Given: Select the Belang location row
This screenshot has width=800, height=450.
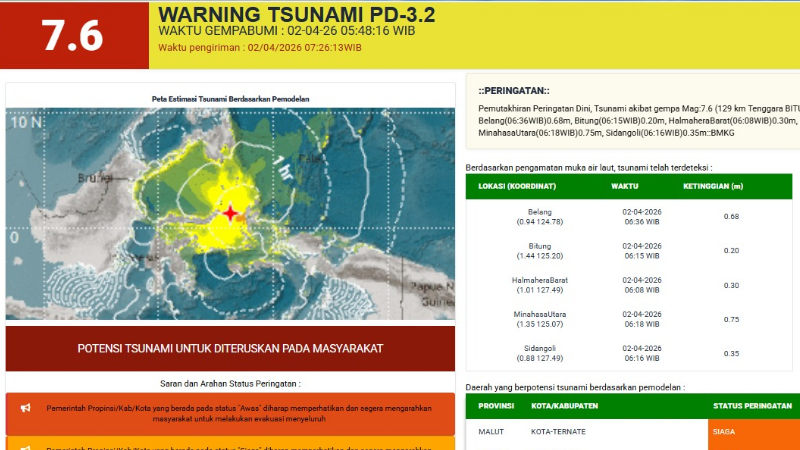Looking at the screenshot, I should click(x=632, y=216).
